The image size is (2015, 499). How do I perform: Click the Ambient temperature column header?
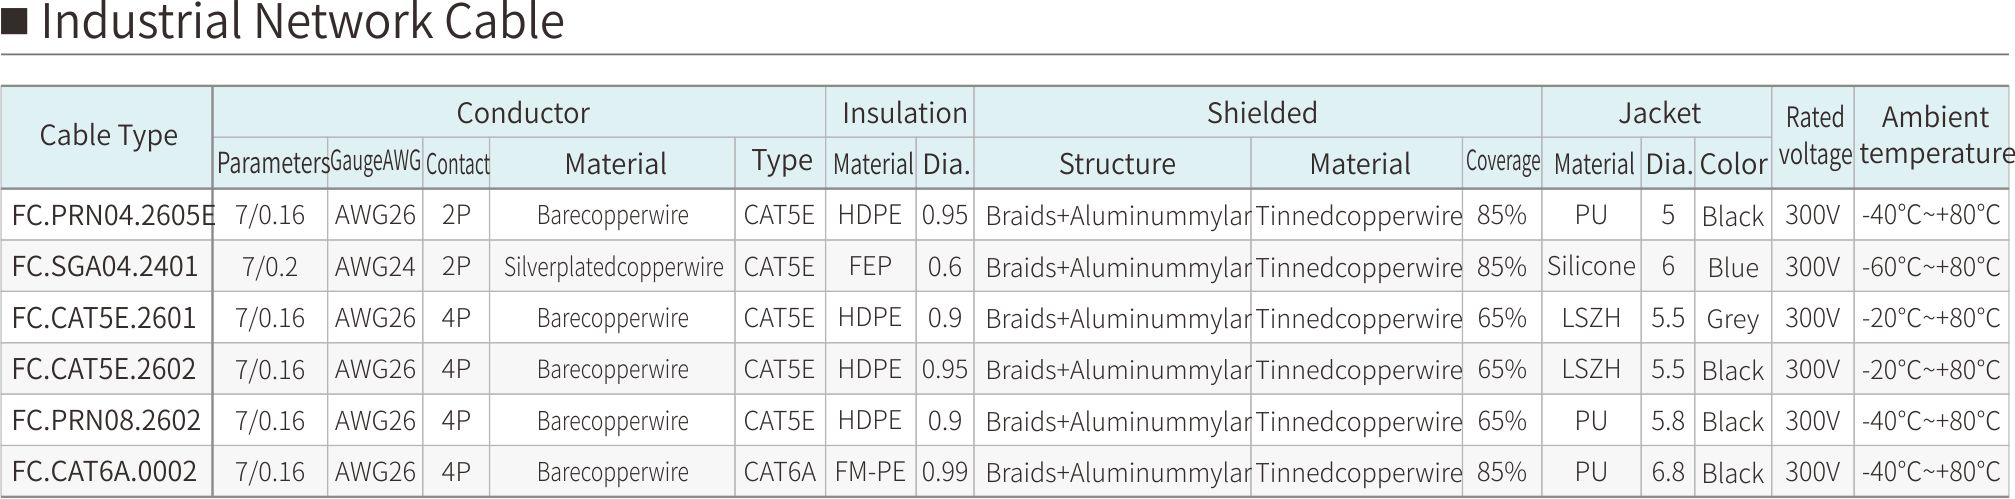tap(1935, 136)
